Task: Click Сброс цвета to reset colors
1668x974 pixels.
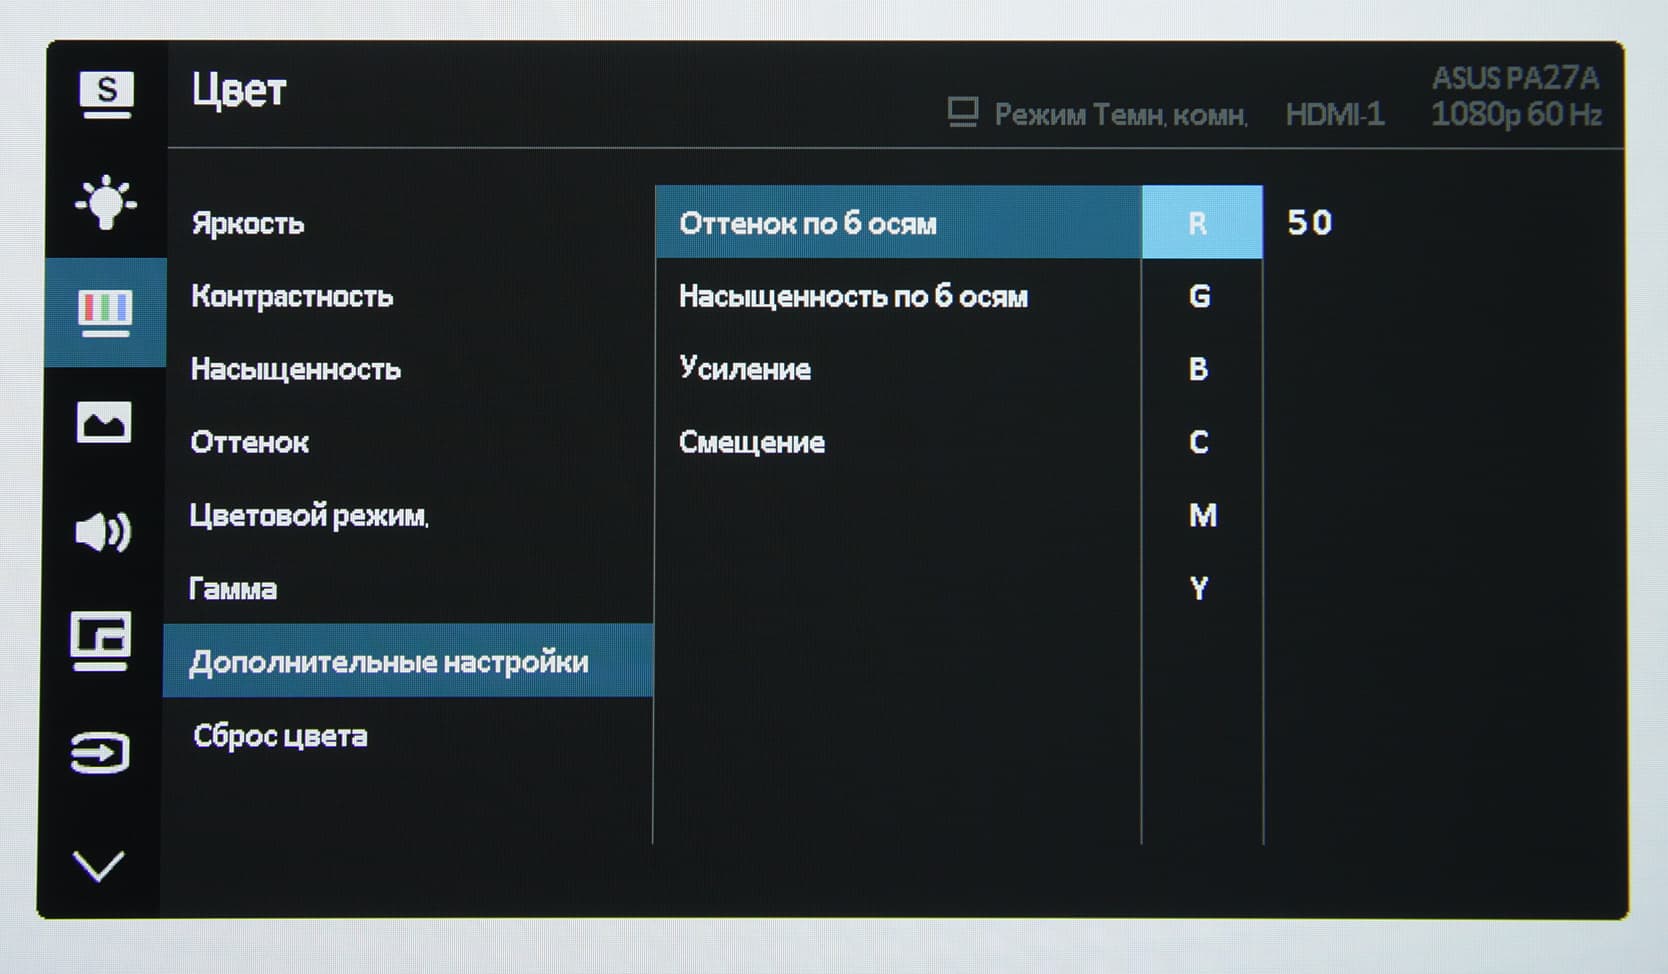Action: pos(280,736)
